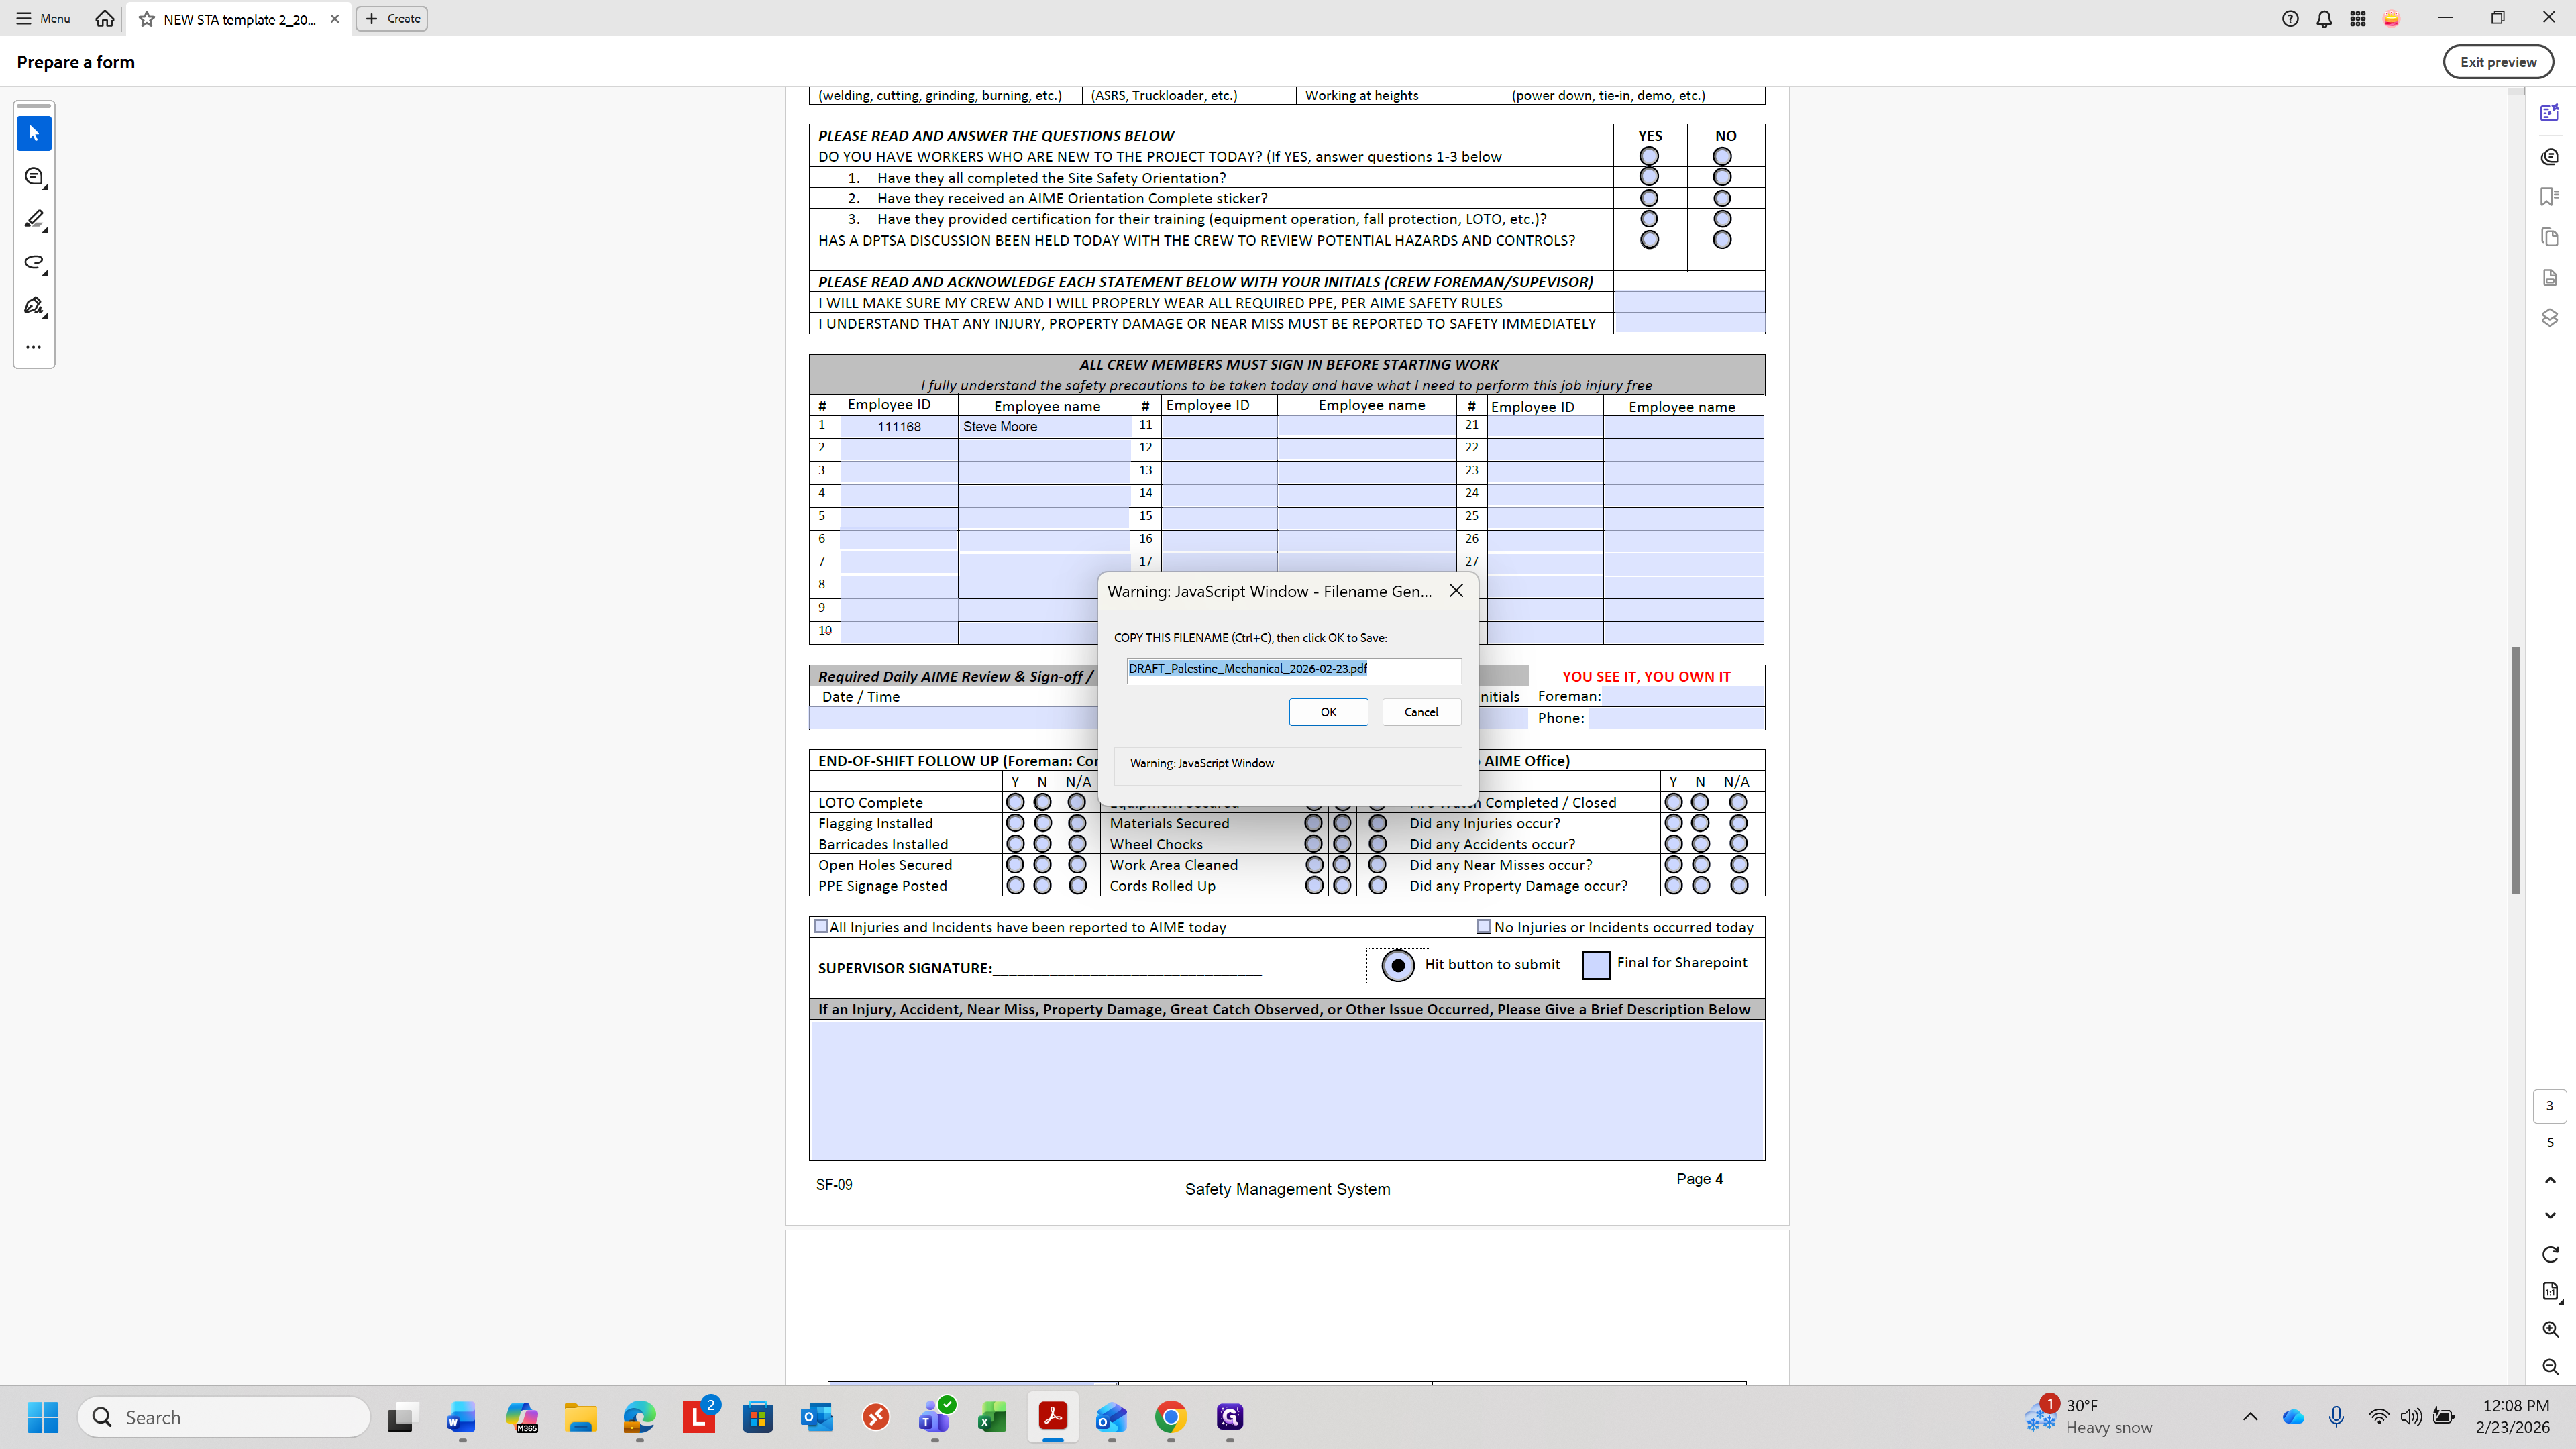
Task: Click the zoom in magnifier icon
Action: (x=2549, y=1329)
